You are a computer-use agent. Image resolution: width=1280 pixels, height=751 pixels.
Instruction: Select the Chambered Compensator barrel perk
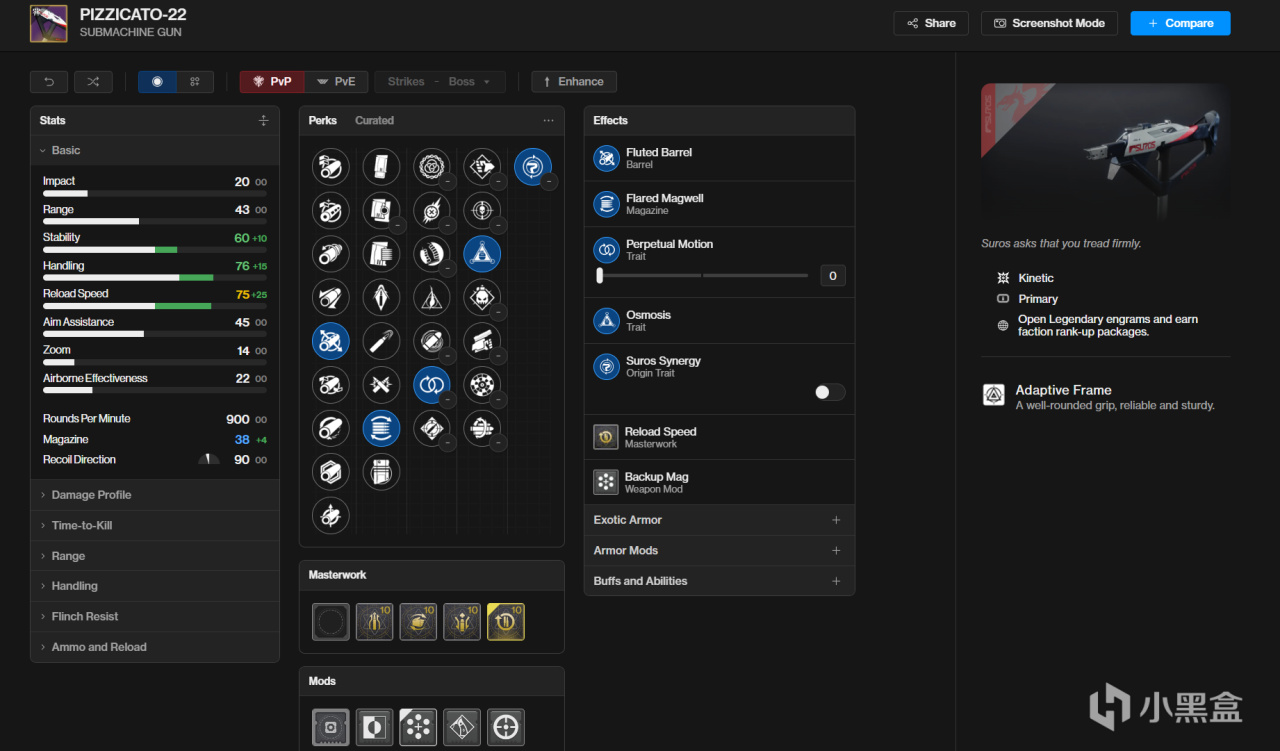[331, 210]
